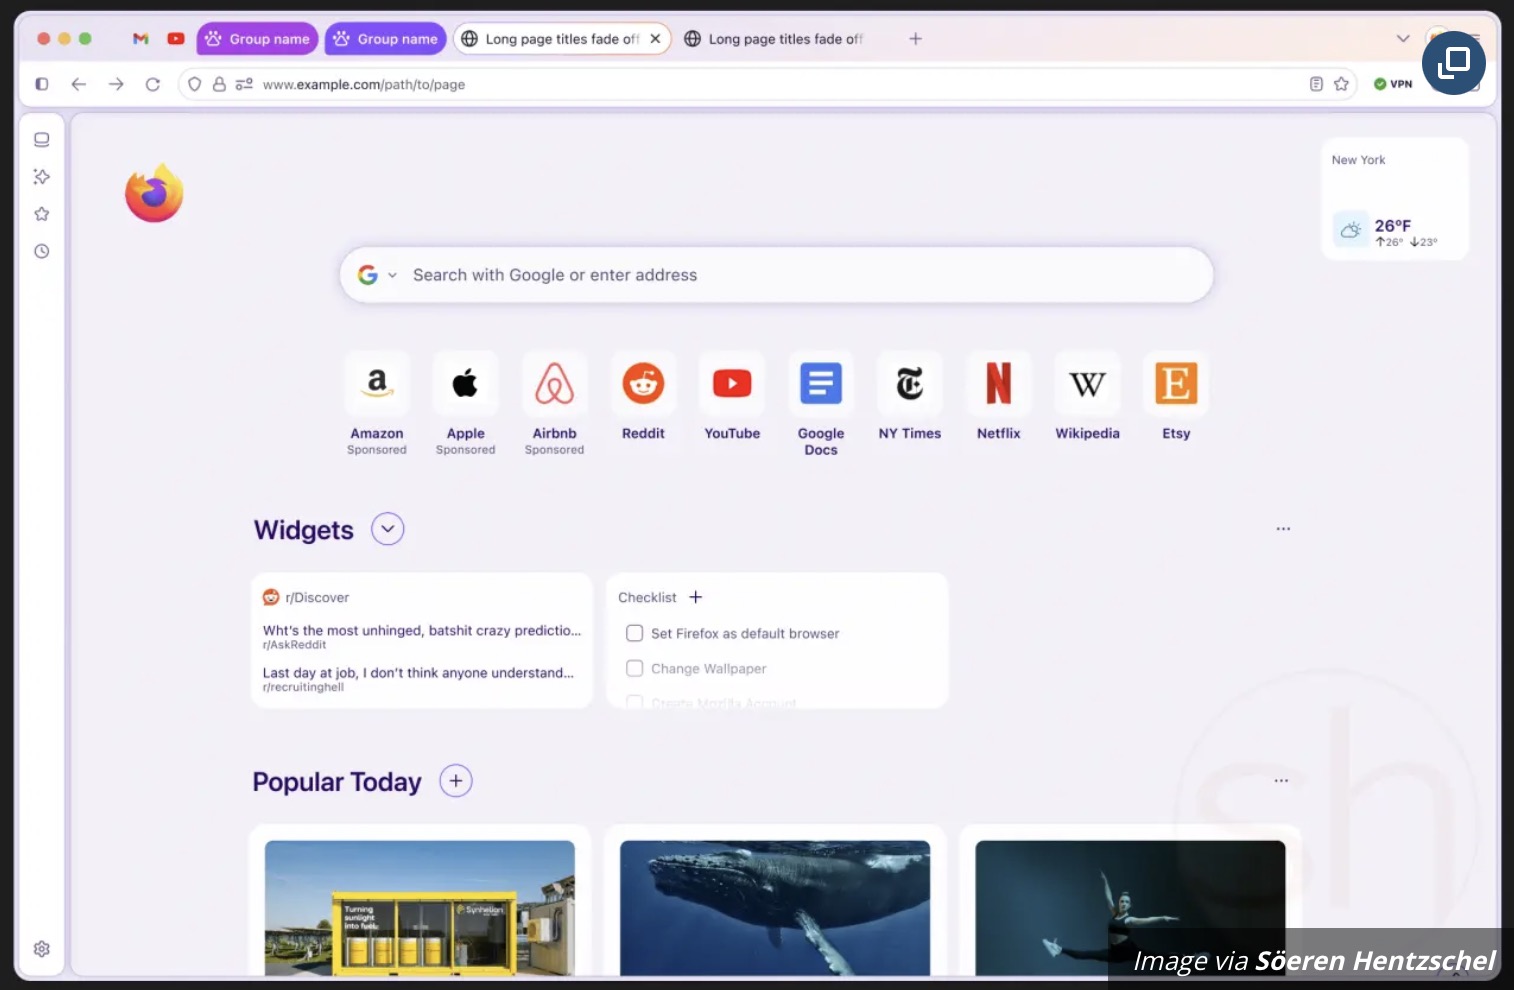Open the Netflix shortcut tile
The width and height of the screenshot is (1514, 990).
[998, 384]
